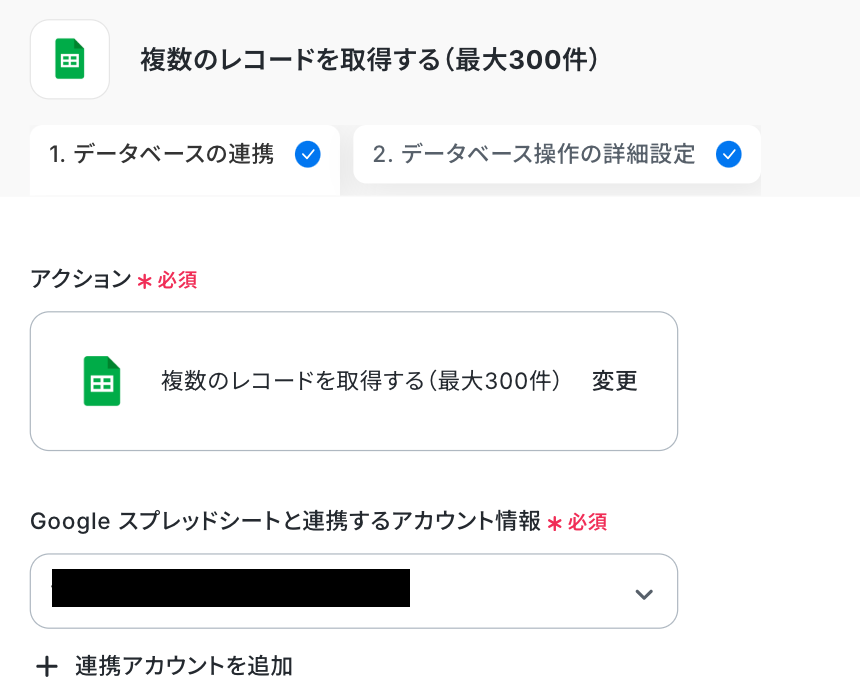Click the red asterisk next to アクション
The height and width of the screenshot is (696, 860).
[x=144, y=281]
